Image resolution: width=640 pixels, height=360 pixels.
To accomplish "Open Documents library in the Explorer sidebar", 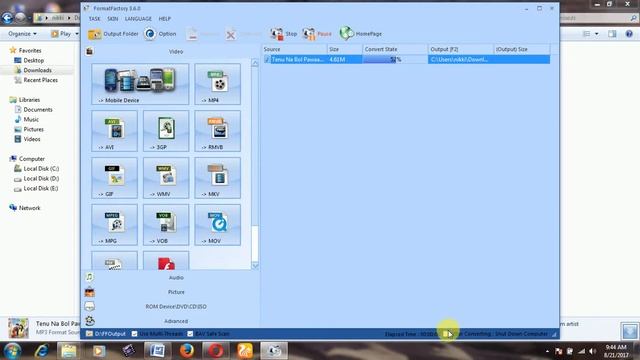I will pos(38,109).
